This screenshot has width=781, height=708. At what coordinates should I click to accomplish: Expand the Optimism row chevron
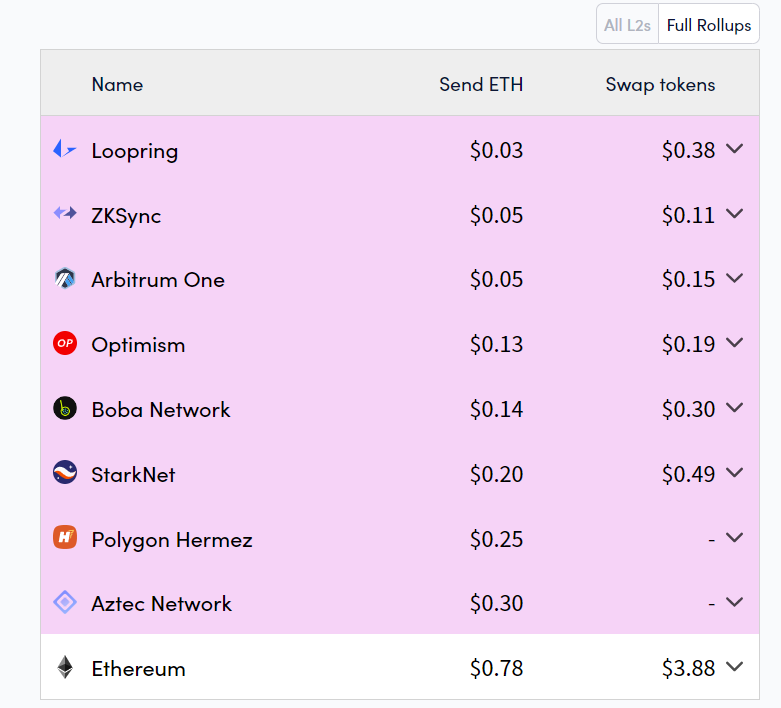[735, 342]
